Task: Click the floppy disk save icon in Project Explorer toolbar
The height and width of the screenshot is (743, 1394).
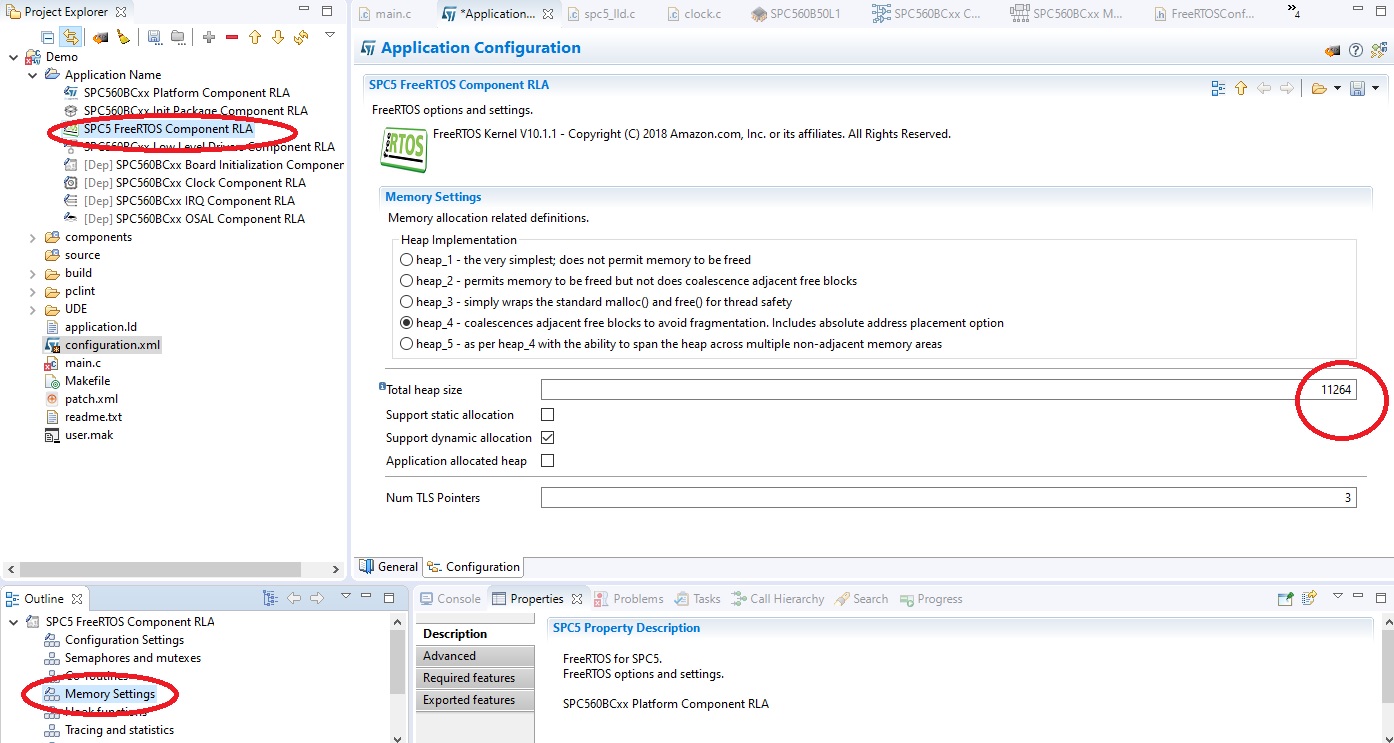Action: pyautogui.click(x=155, y=37)
